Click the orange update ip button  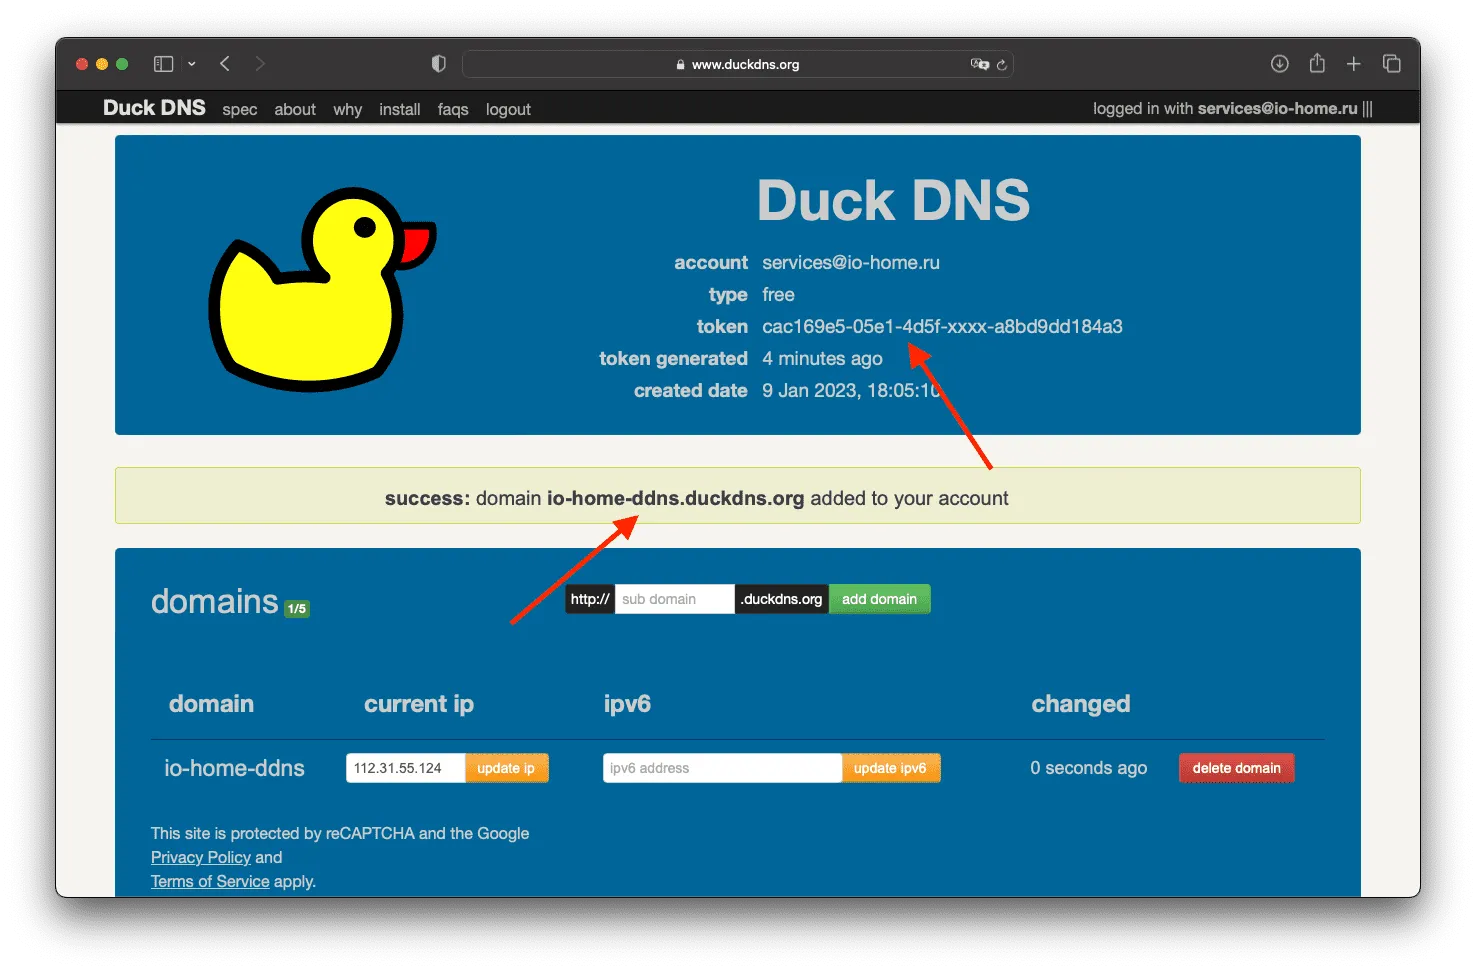(x=507, y=768)
